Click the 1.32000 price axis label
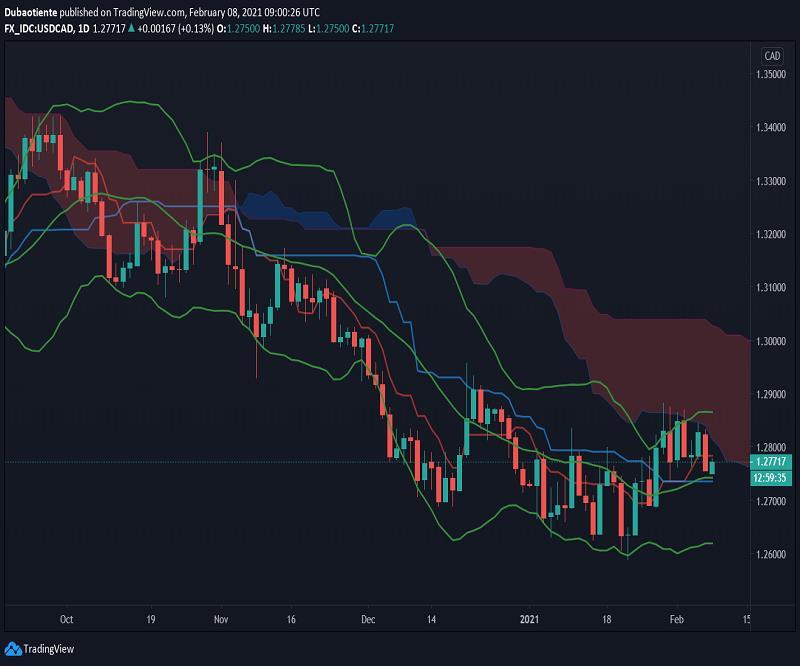This screenshot has height=666, width=800. (x=771, y=234)
